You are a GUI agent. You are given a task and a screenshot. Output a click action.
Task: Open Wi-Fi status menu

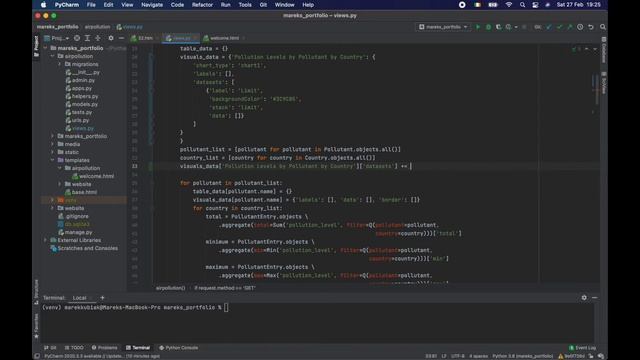pos(509,5)
